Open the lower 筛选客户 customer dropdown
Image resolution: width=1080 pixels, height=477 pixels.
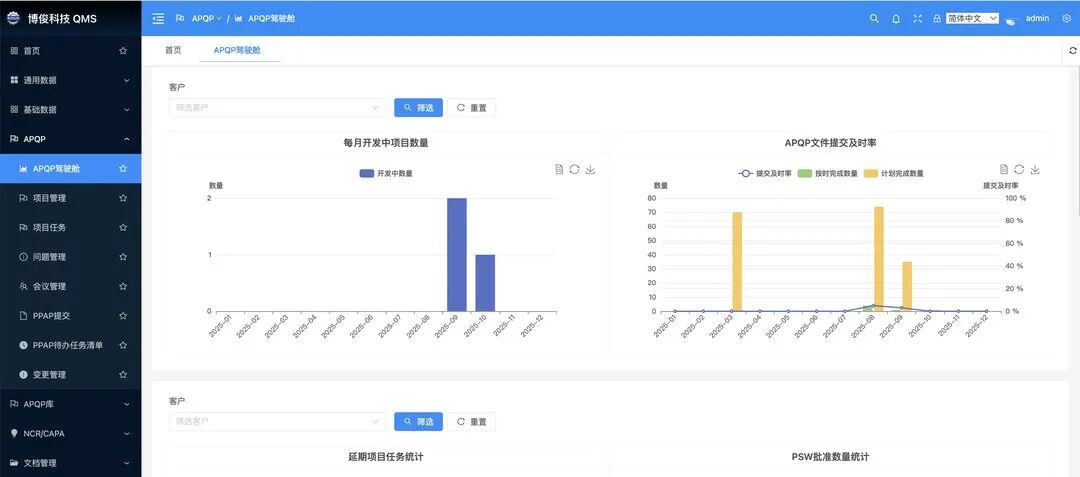(x=278, y=421)
